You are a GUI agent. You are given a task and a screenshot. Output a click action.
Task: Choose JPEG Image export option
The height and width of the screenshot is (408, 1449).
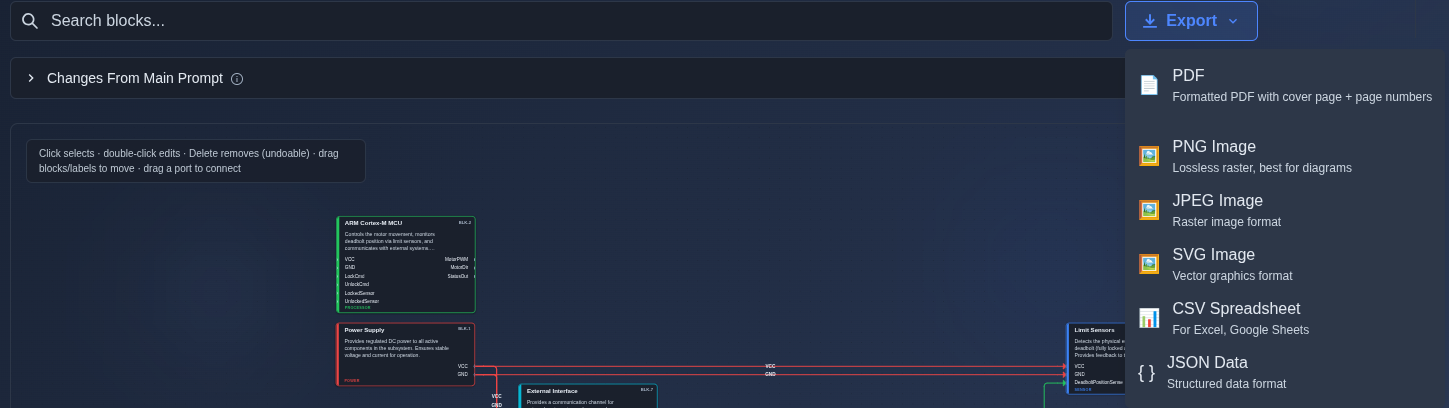[1286, 211]
